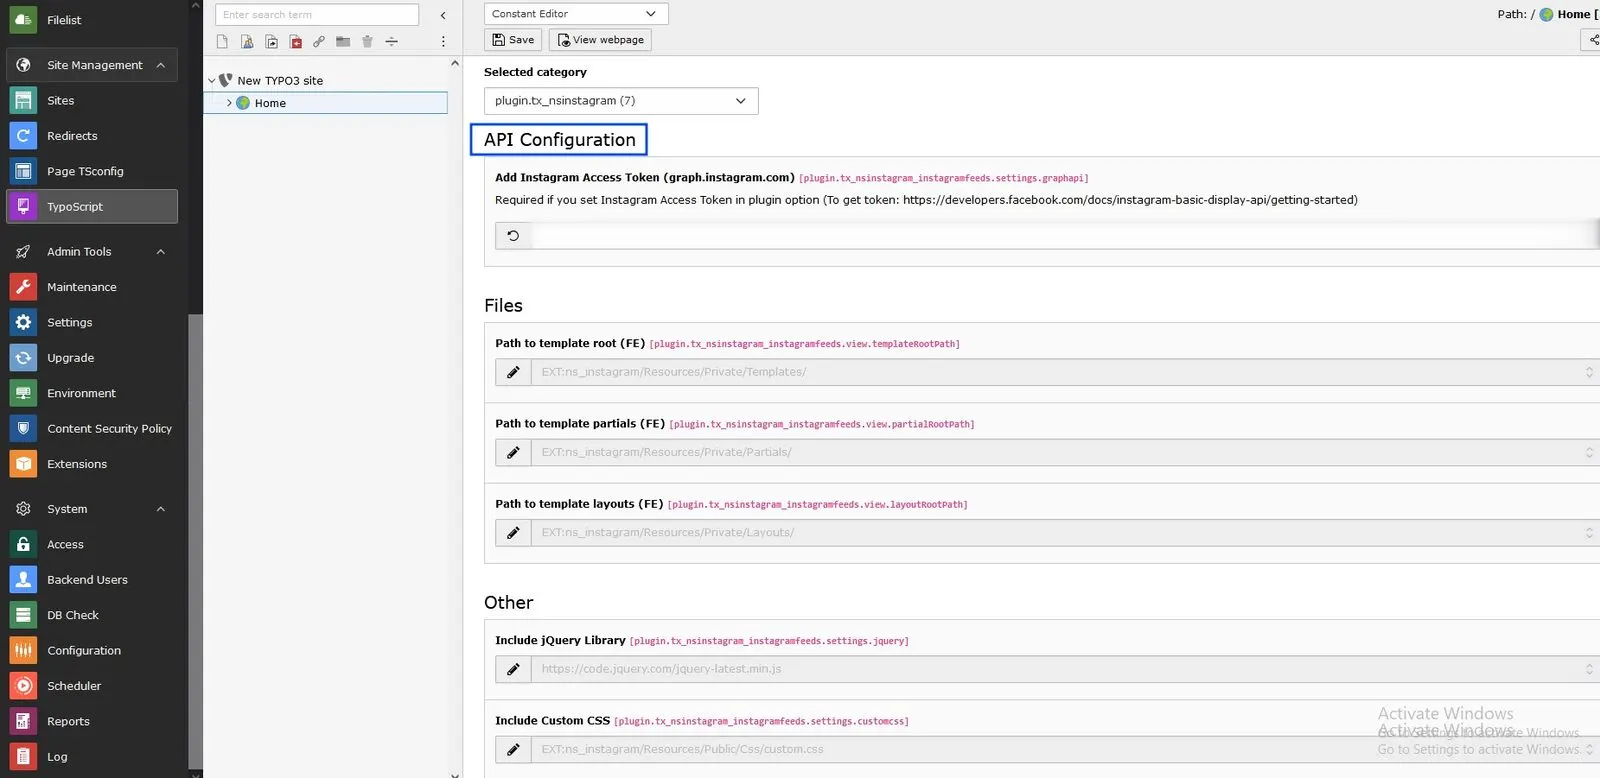Collapse the page tree panel with chevron
The height and width of the screenshot is (778, 1600).
point(443,15)
